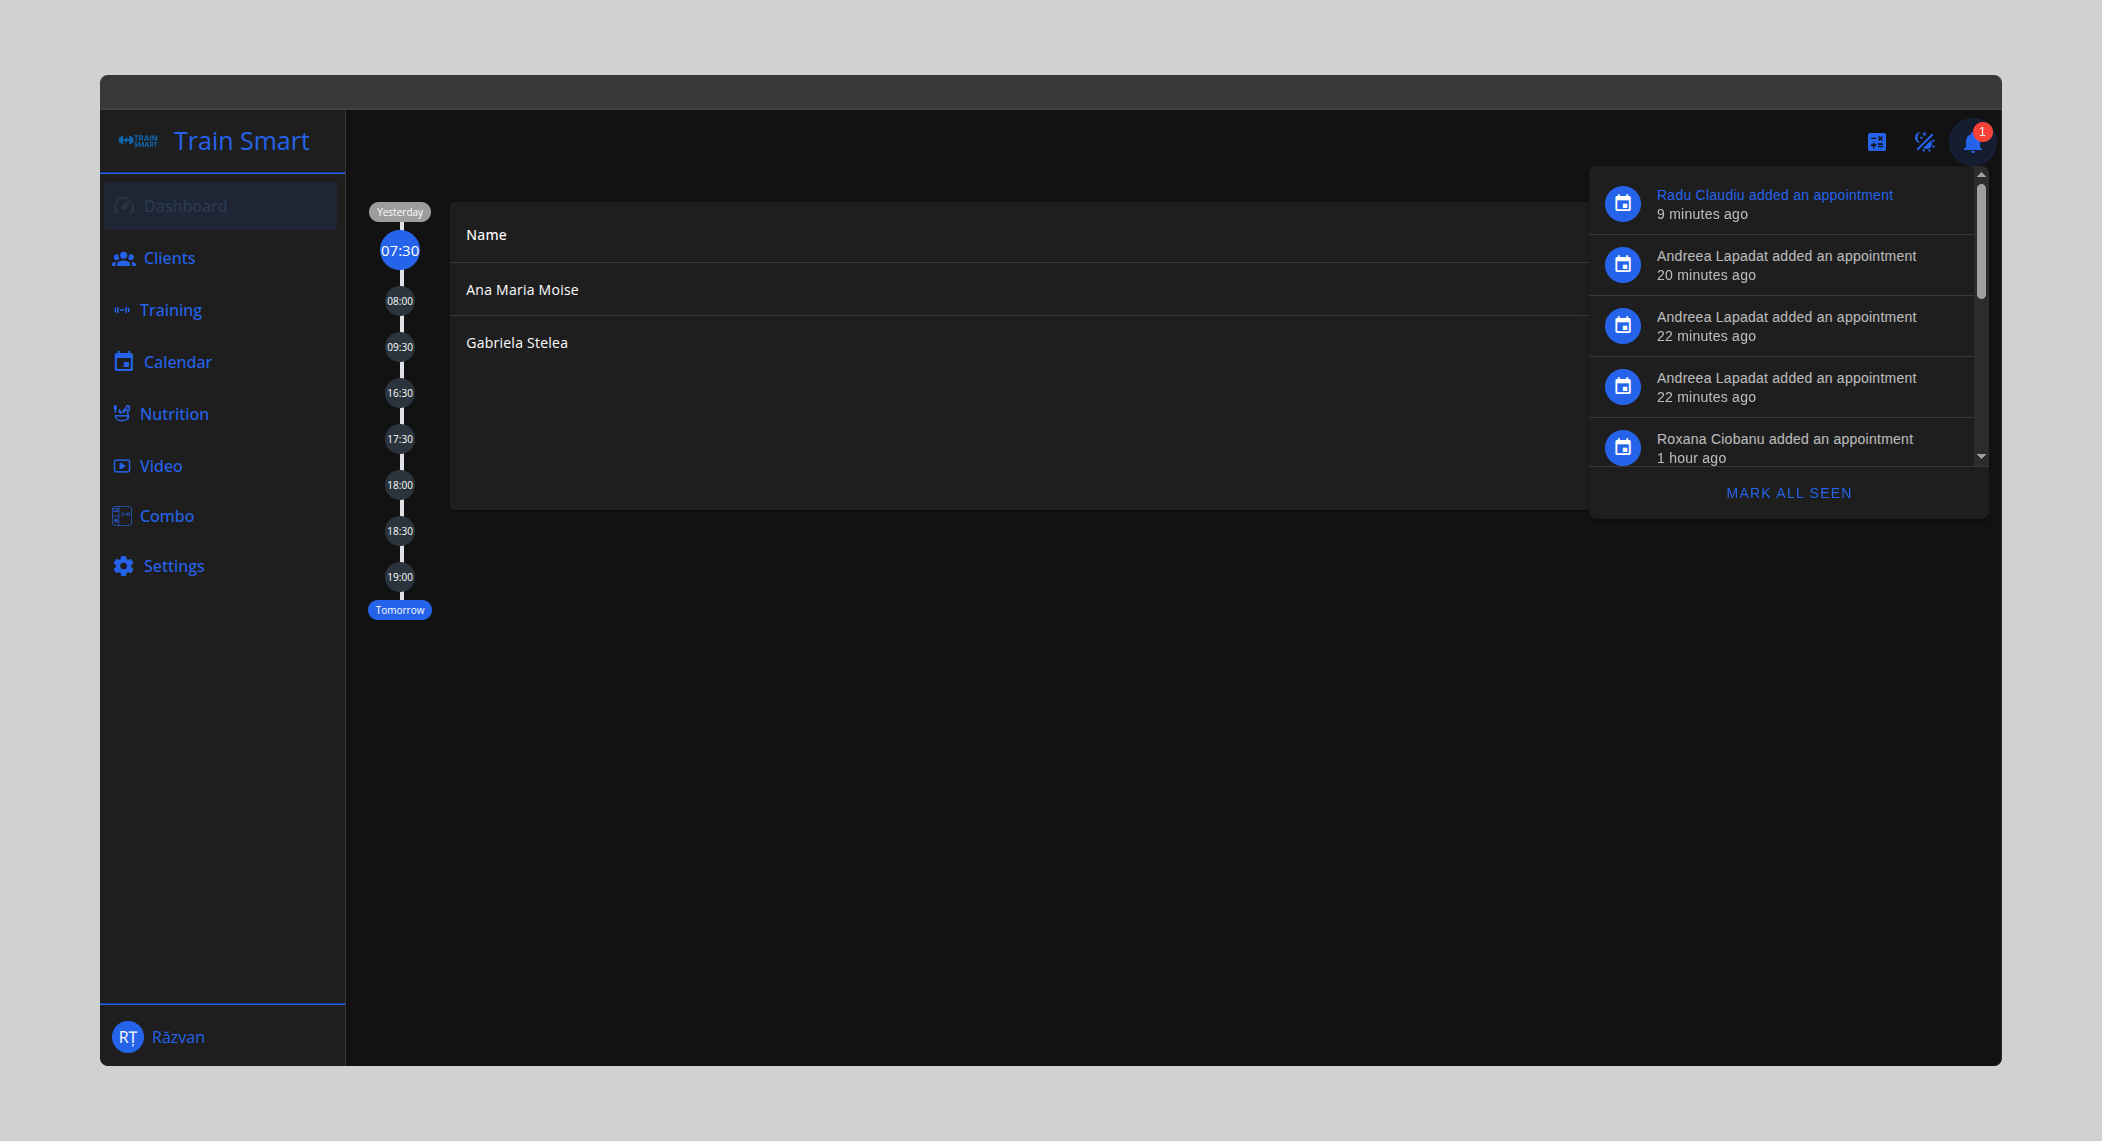Click the calculator icon in the top bar
The height and width of the screenshot is (1141, 2102).
[x=1877, y=142]
